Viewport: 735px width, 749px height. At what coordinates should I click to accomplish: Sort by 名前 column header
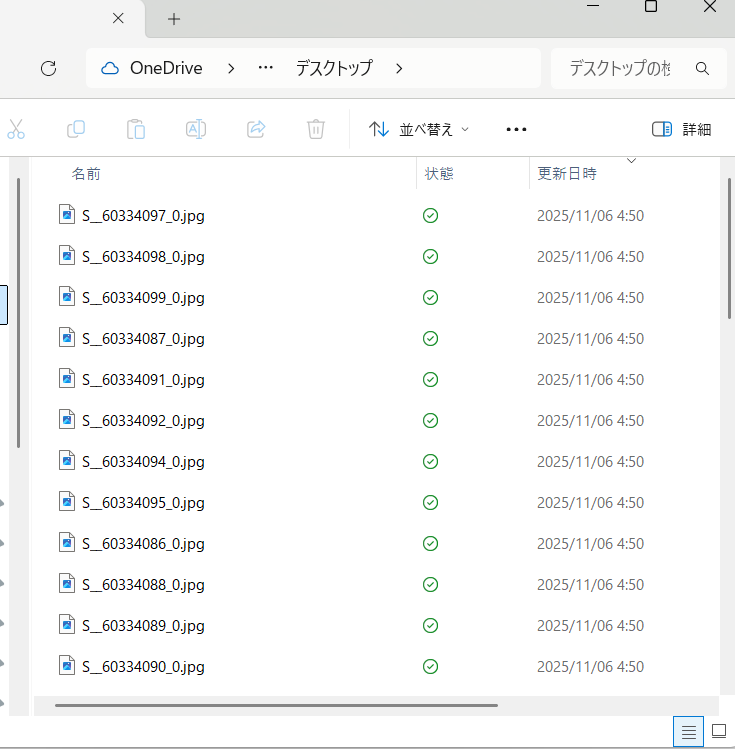point(86,174)
